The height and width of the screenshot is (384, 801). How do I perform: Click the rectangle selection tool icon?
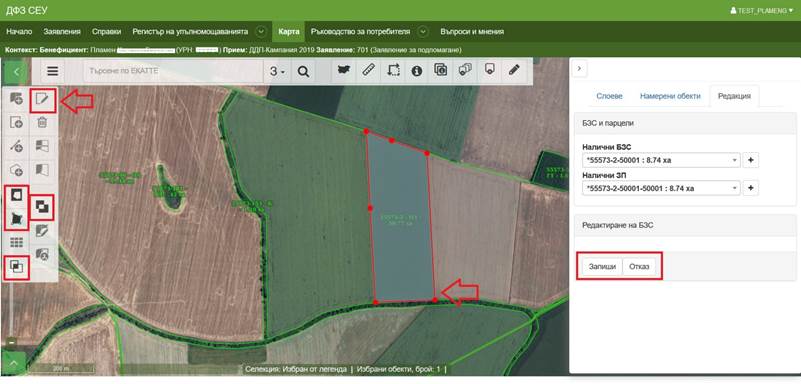coord(392,71)
